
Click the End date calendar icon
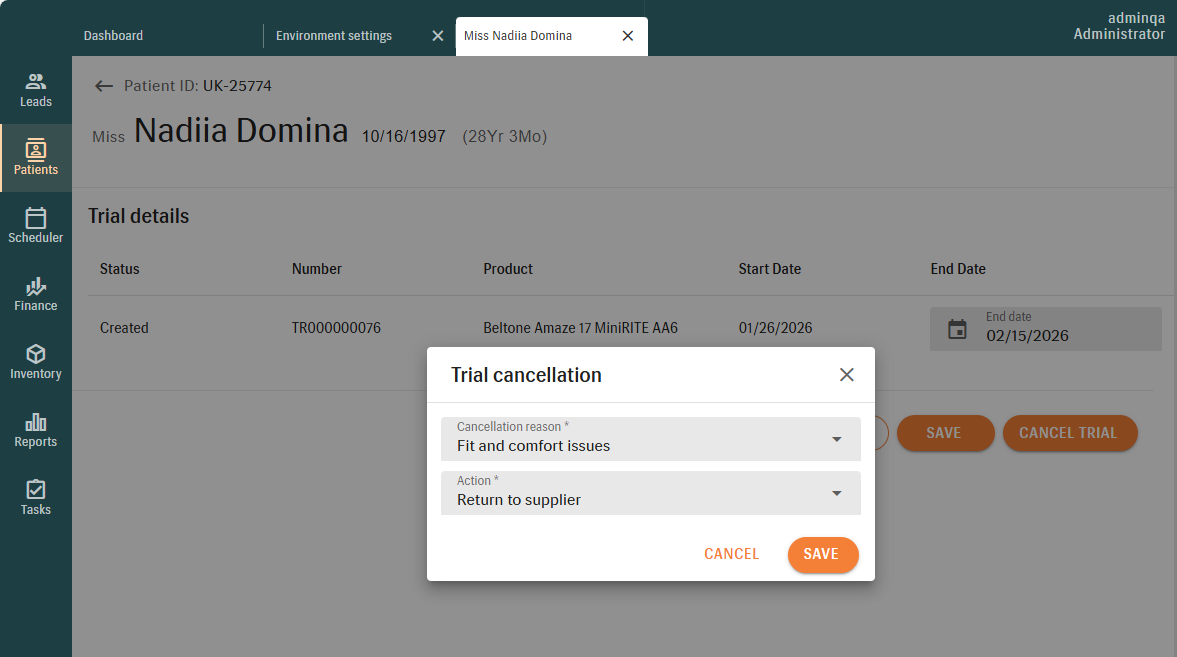coord(957,329)
